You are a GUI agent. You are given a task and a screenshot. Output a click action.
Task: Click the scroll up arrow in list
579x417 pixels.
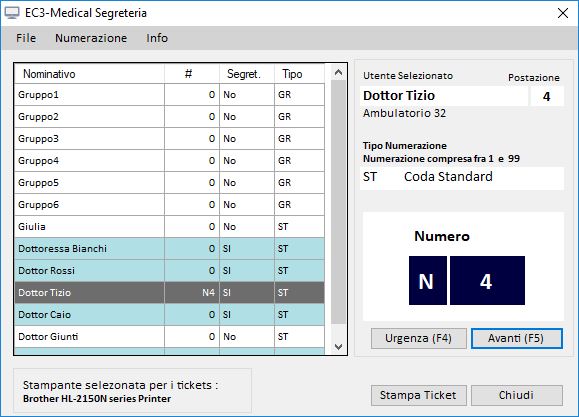338,72
